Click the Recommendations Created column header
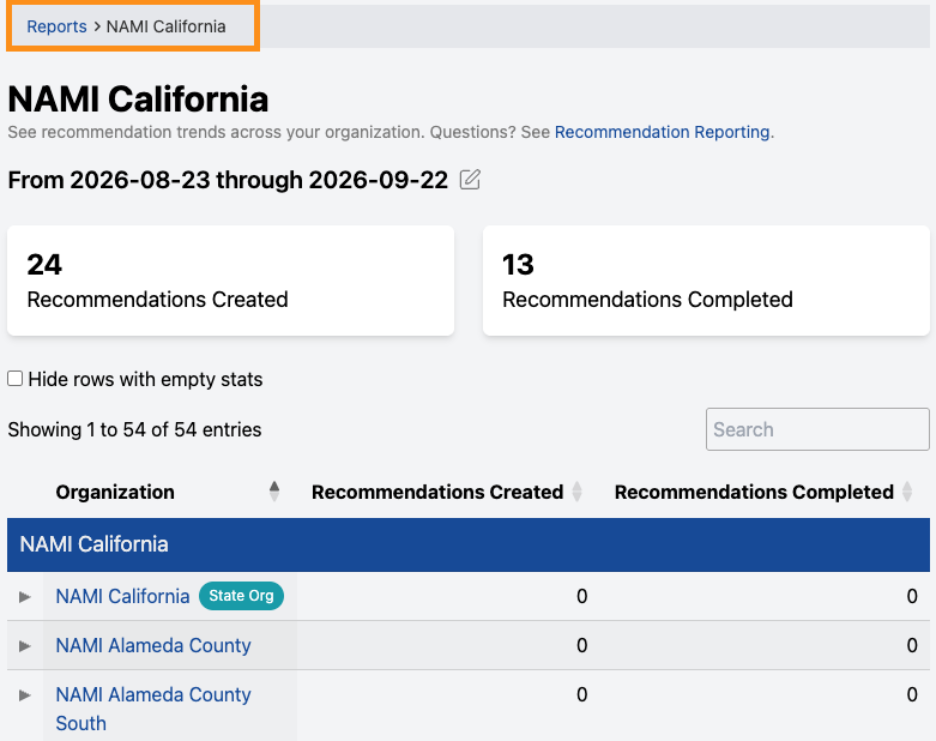Image resolution: width=936 pixels, height=741 pixels. coord(437,492)
